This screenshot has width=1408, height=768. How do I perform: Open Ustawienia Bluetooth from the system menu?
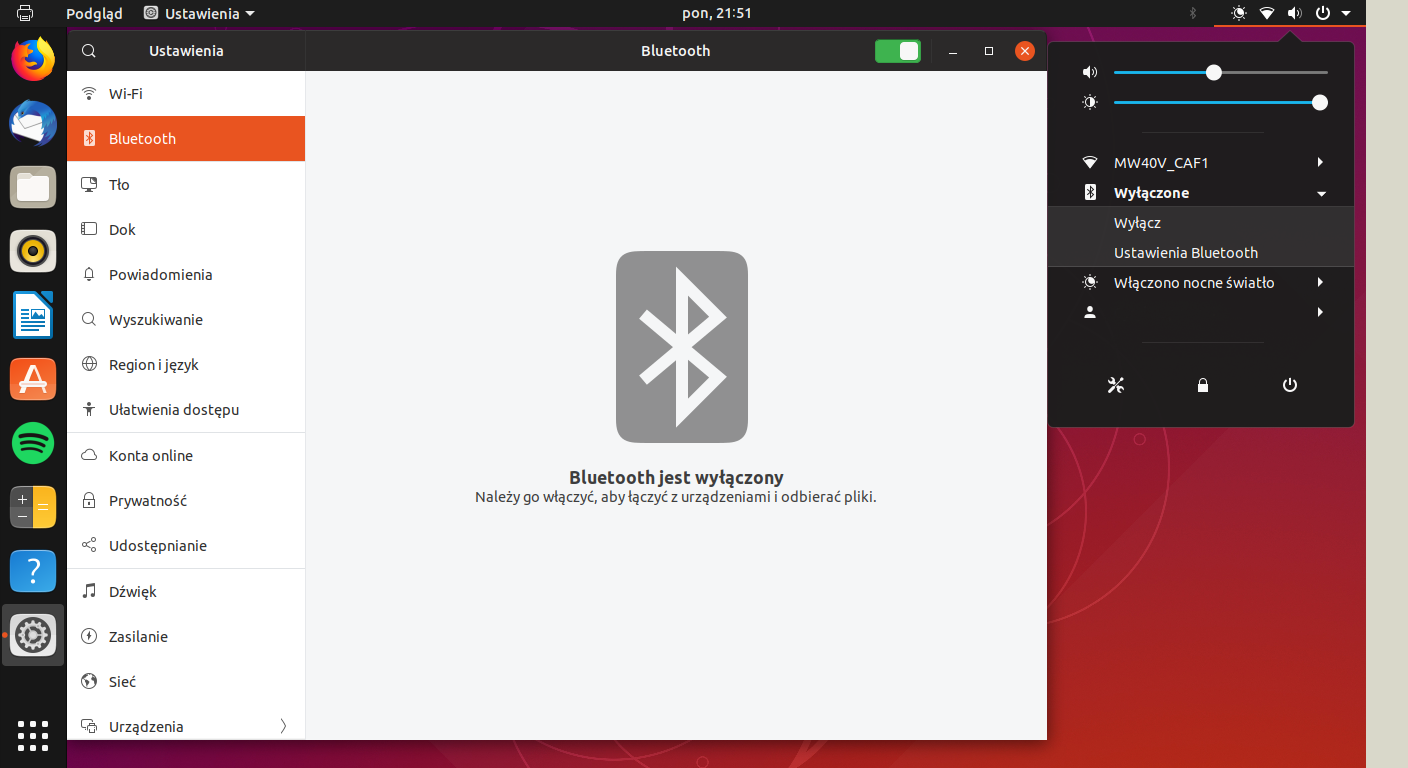(1201, 252)
